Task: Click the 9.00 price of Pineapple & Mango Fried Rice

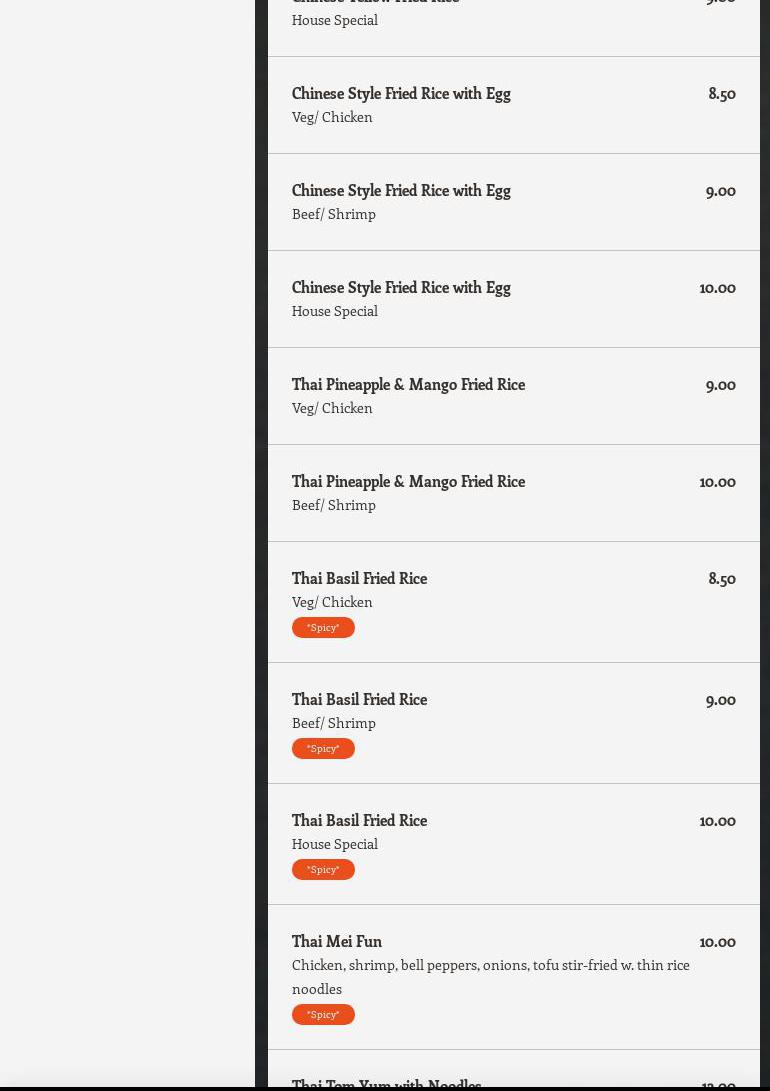Action: coord(720,384)
